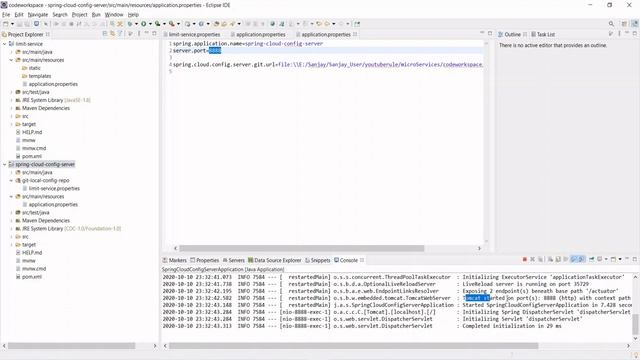Viewport: 640px width, 360px height.
Task: Open the File menu
Action: [6, 14]
